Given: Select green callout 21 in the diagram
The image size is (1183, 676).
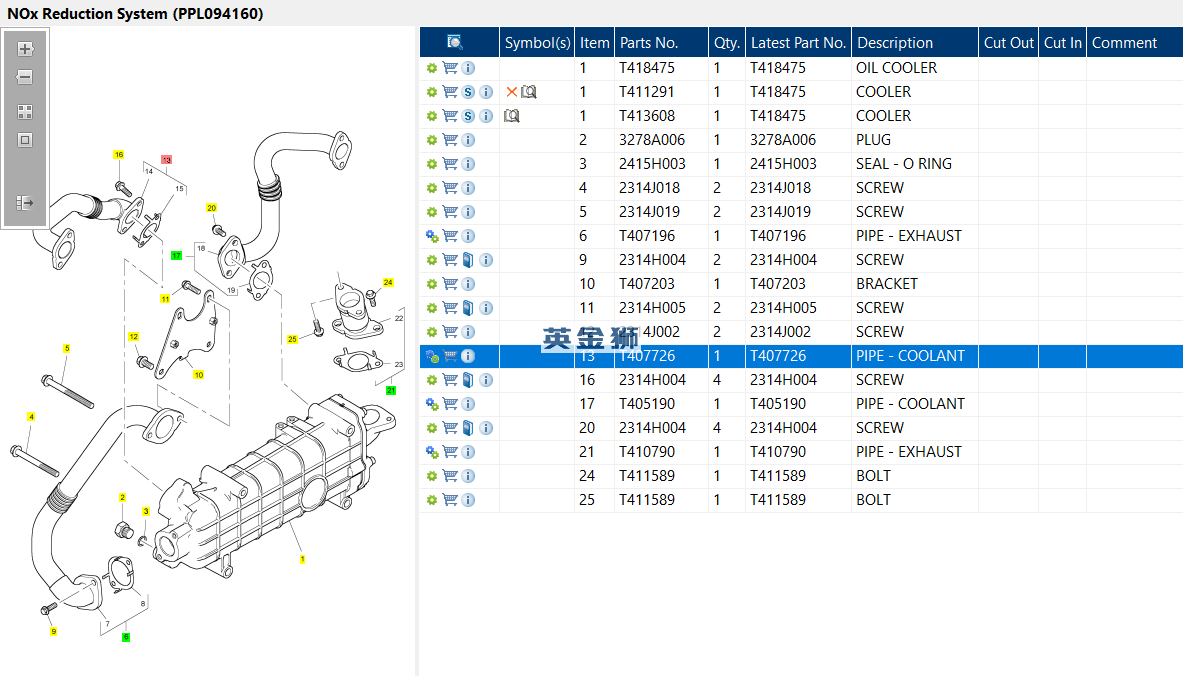Looking at the screenshot, I should [x=391, y=390].
